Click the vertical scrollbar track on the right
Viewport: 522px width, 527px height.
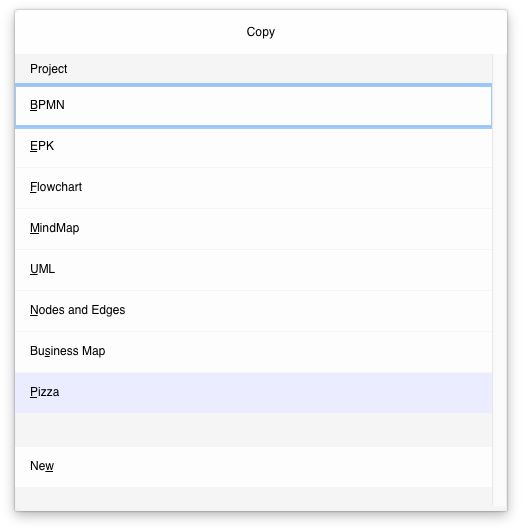pyautogui.click(x=499, y=279)
